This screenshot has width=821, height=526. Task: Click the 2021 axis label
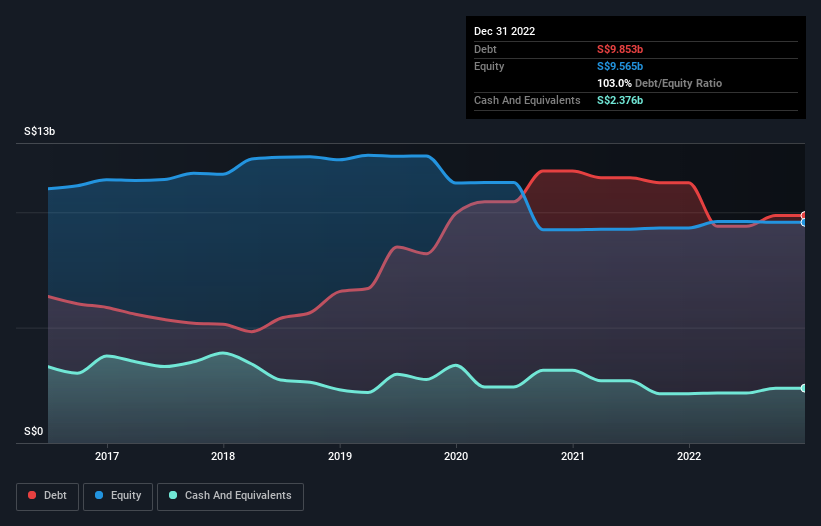tap(573, 456)
